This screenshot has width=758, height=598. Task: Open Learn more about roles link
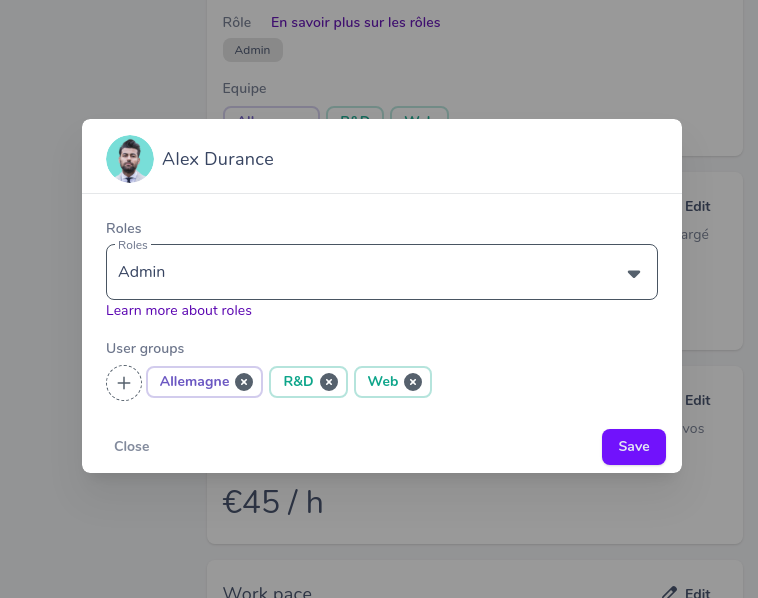click(x=179, y=310)
